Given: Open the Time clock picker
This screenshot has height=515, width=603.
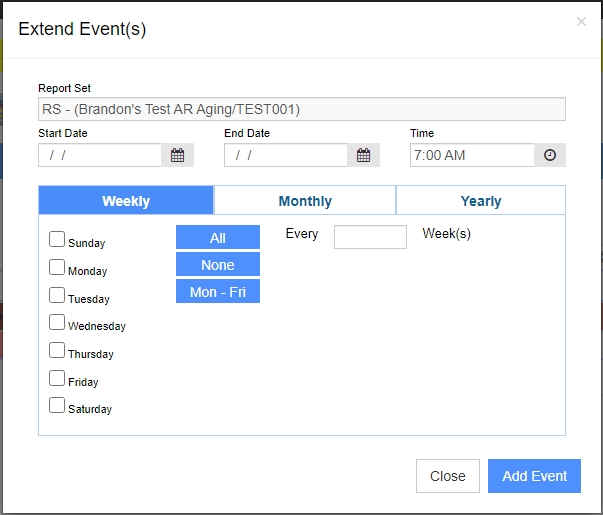Looking at the screenshot, I should click(550, 155).
